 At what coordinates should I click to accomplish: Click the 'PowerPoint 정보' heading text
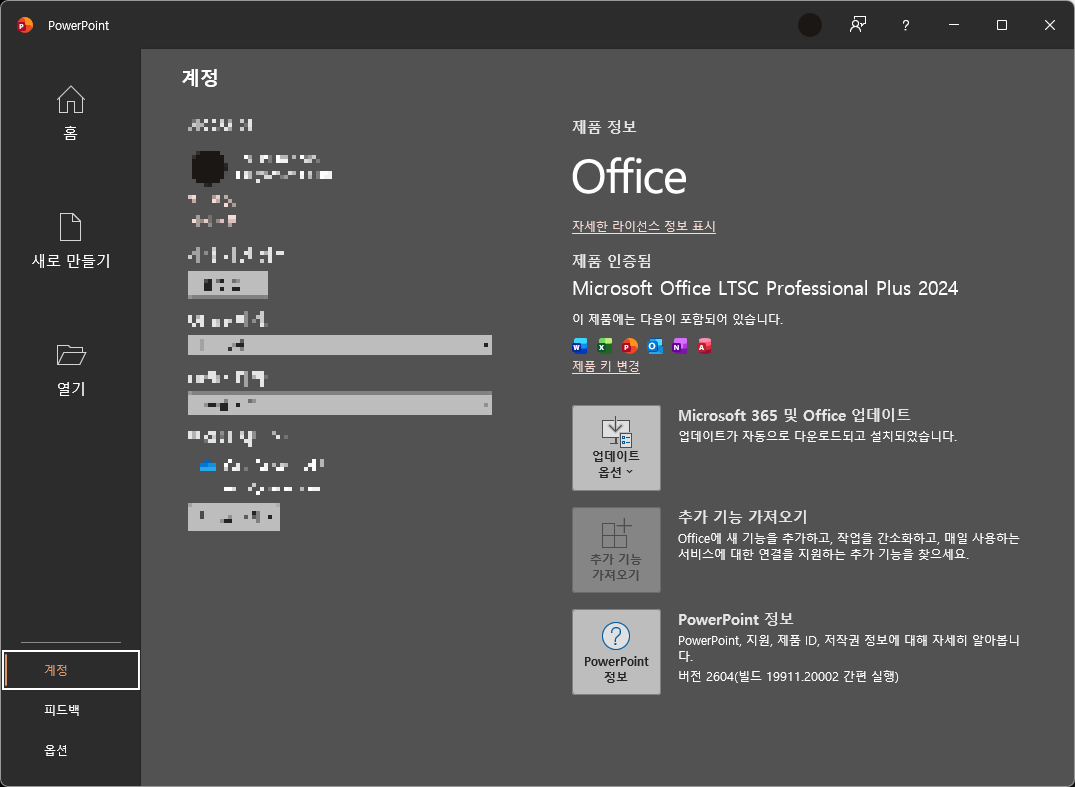tap(736, 619)
